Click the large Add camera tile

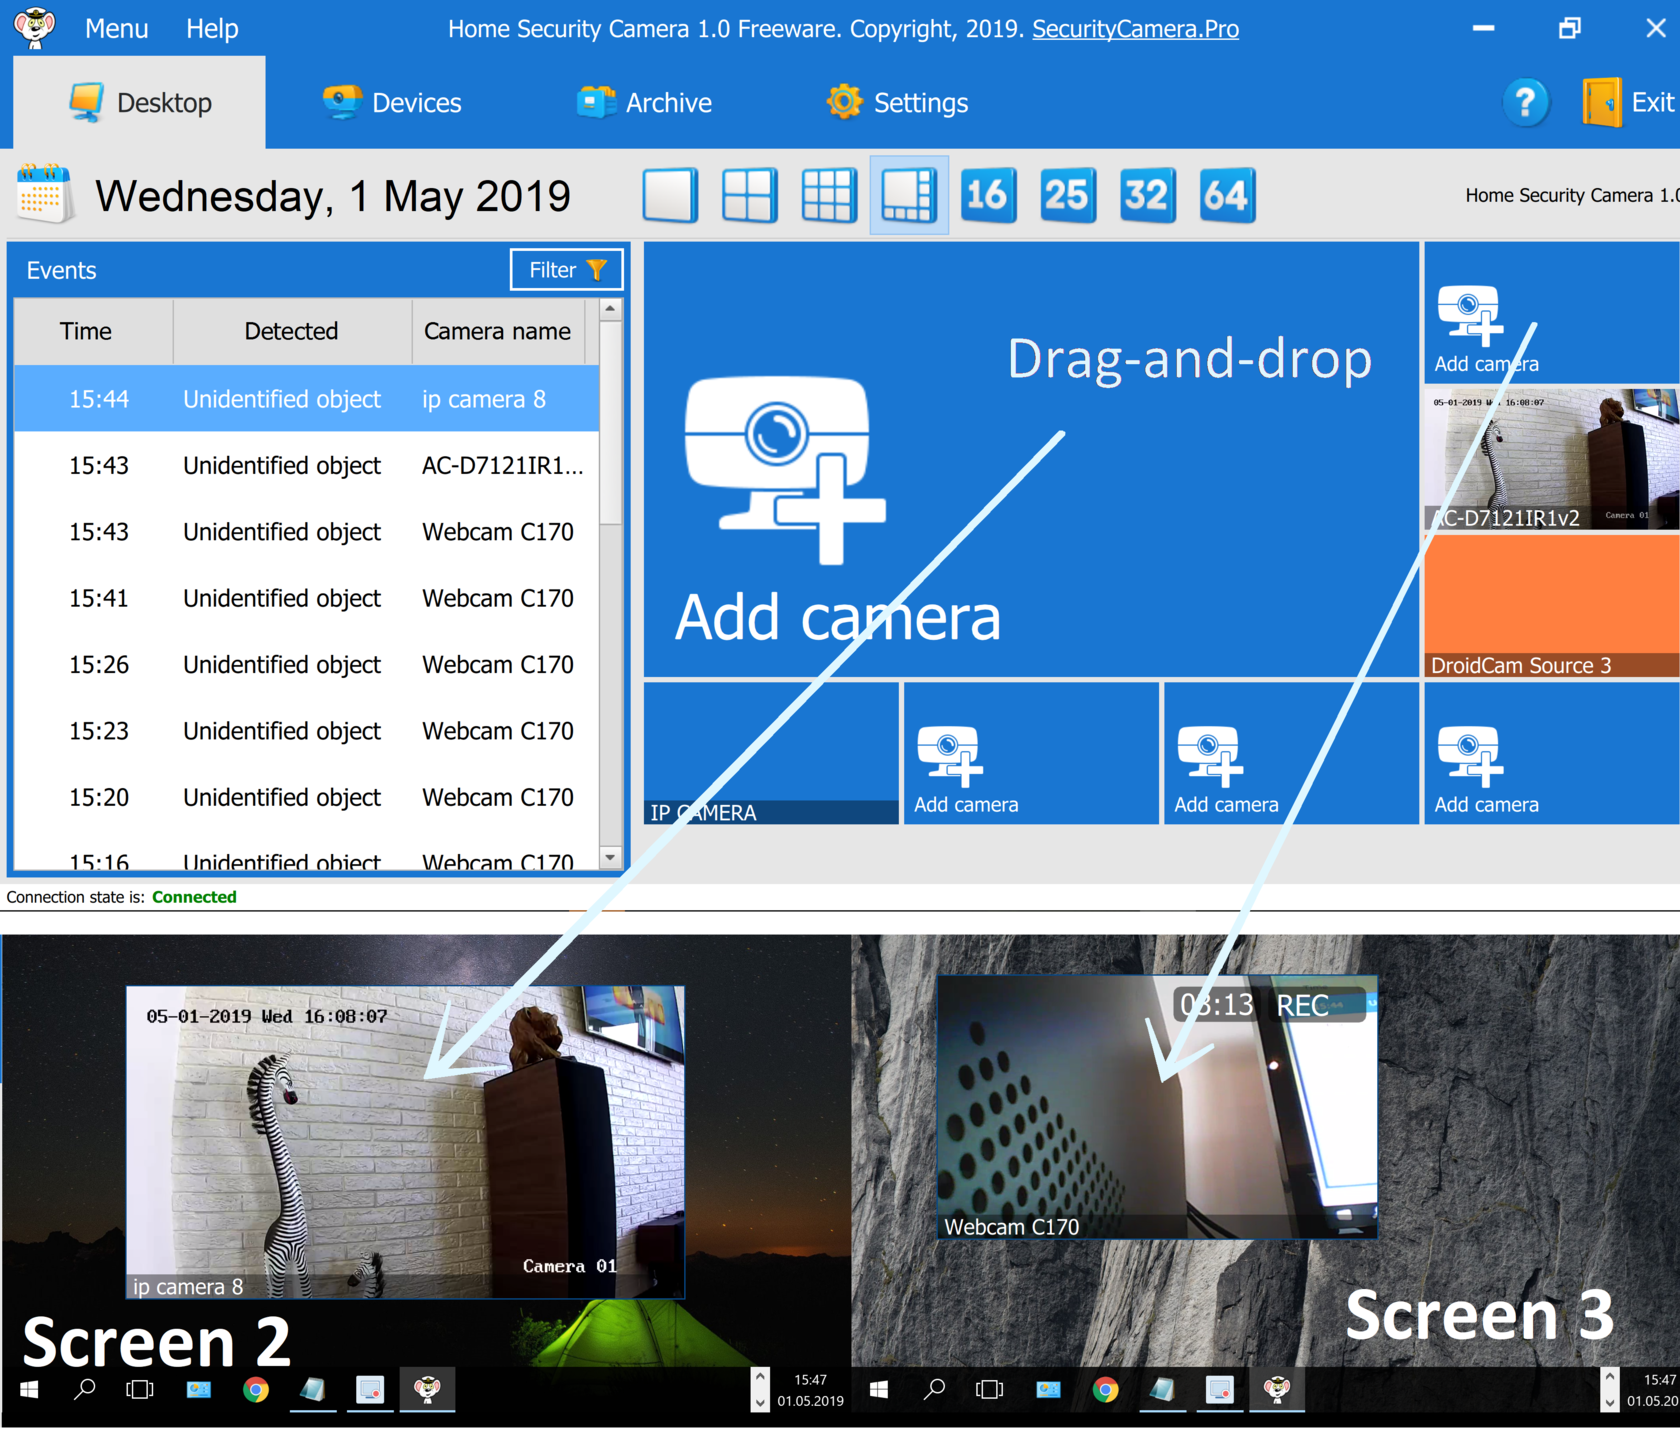[1031, 459]
